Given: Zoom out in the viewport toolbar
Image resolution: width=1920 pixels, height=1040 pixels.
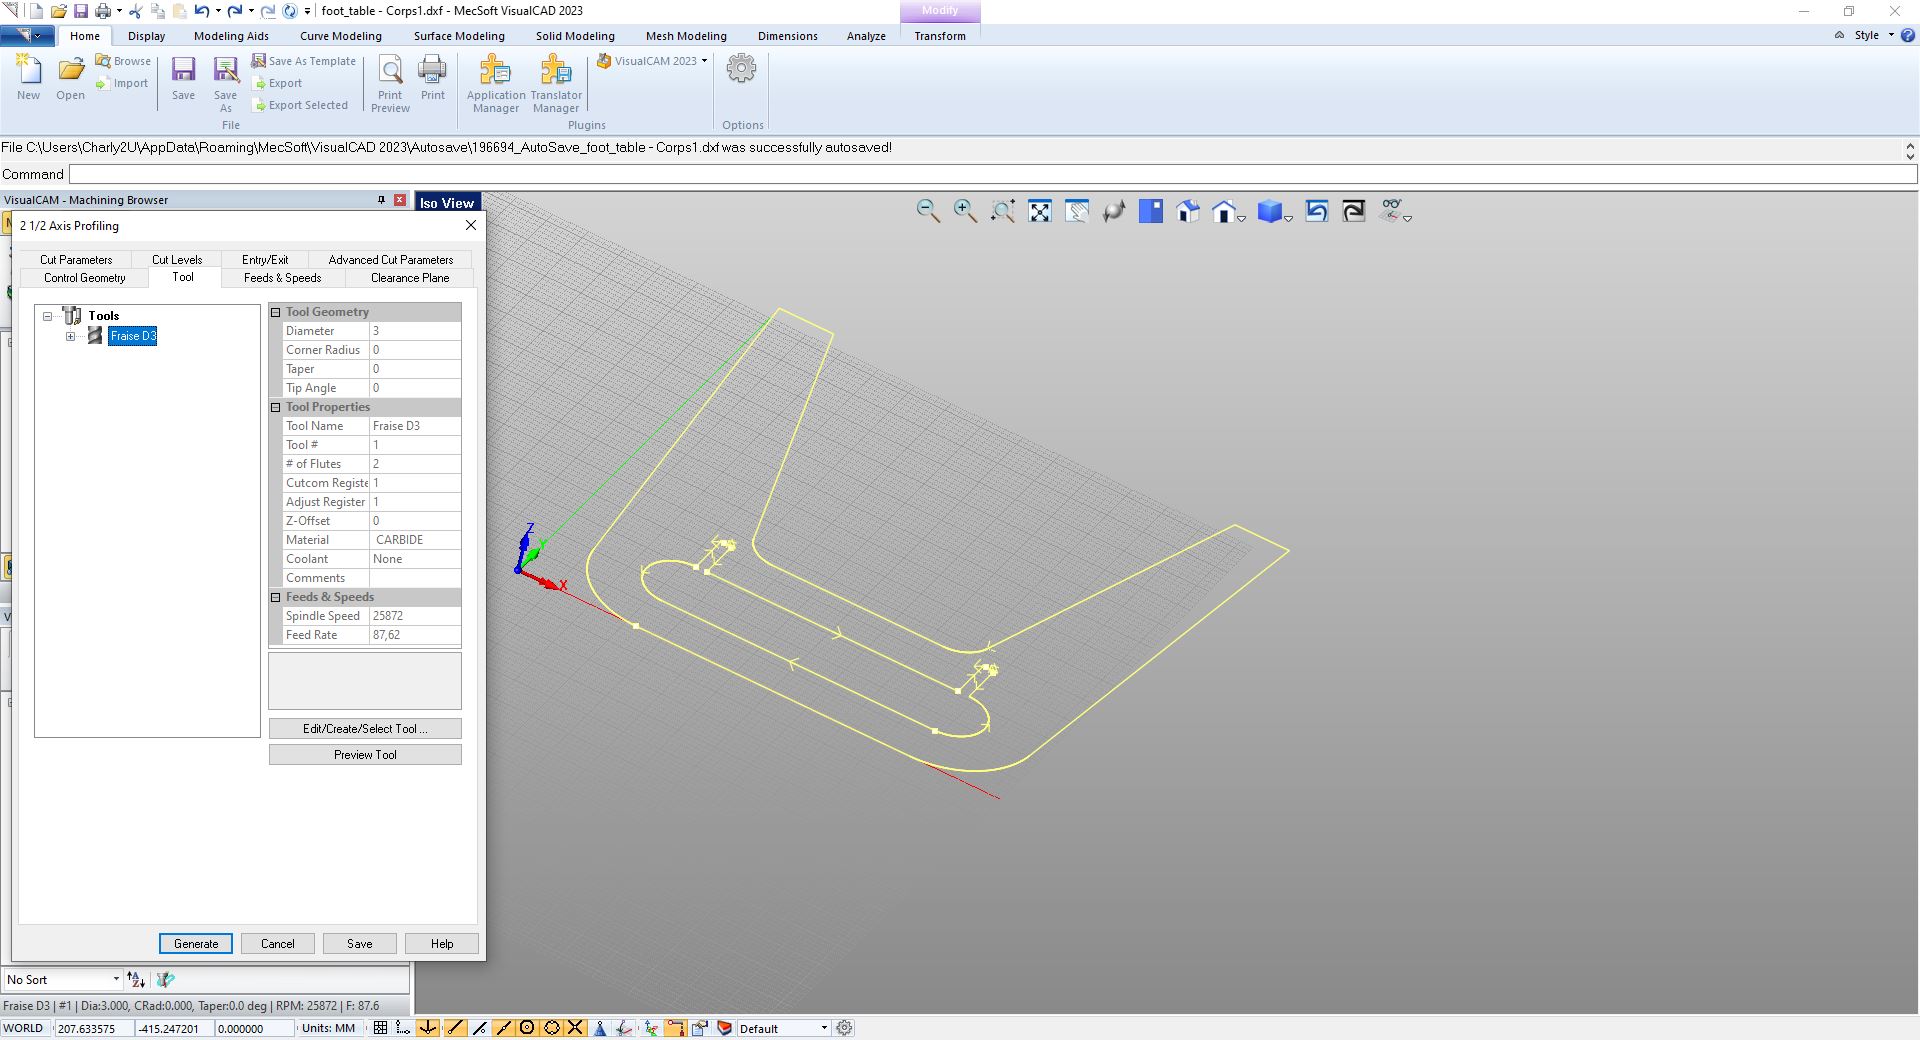Looking at the screenshot, I should (x=928, y=211).
